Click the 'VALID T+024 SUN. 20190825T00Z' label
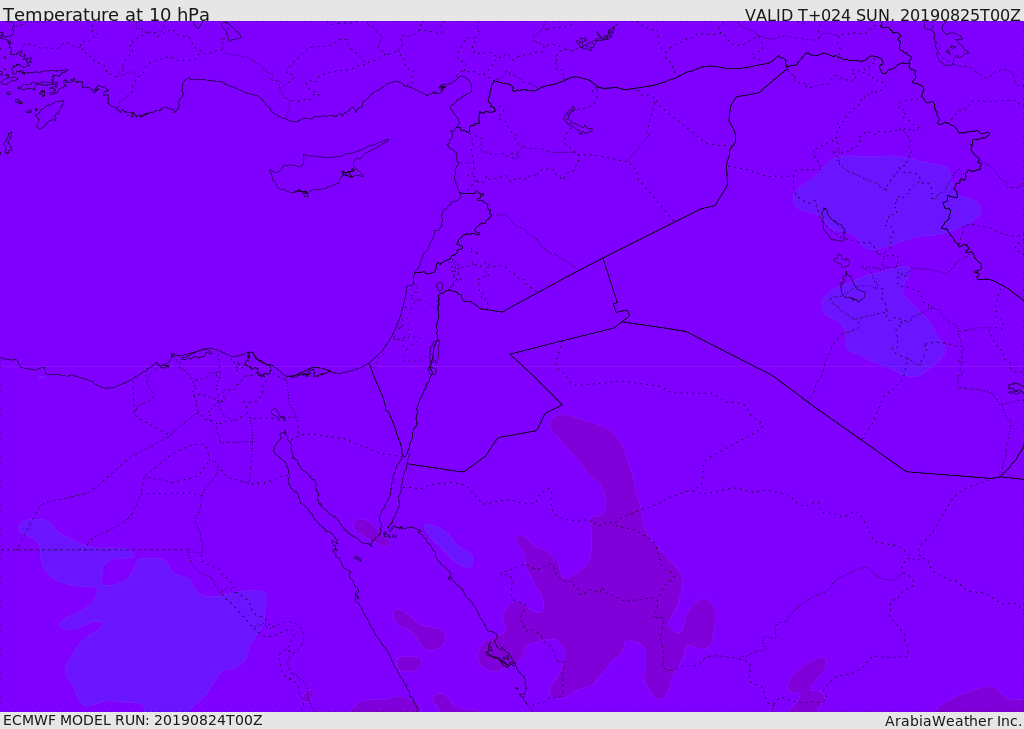This screenshot has height=729, width=1024. 882,15
